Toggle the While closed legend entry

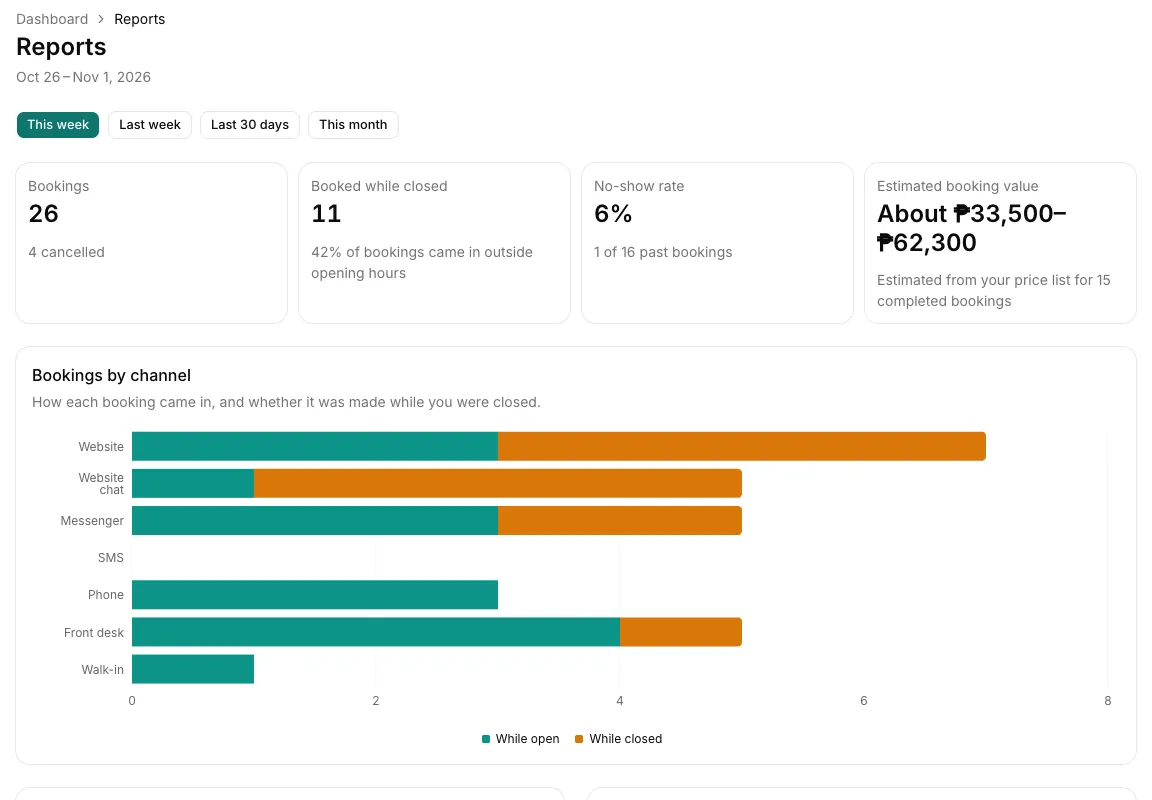point(619,739)
